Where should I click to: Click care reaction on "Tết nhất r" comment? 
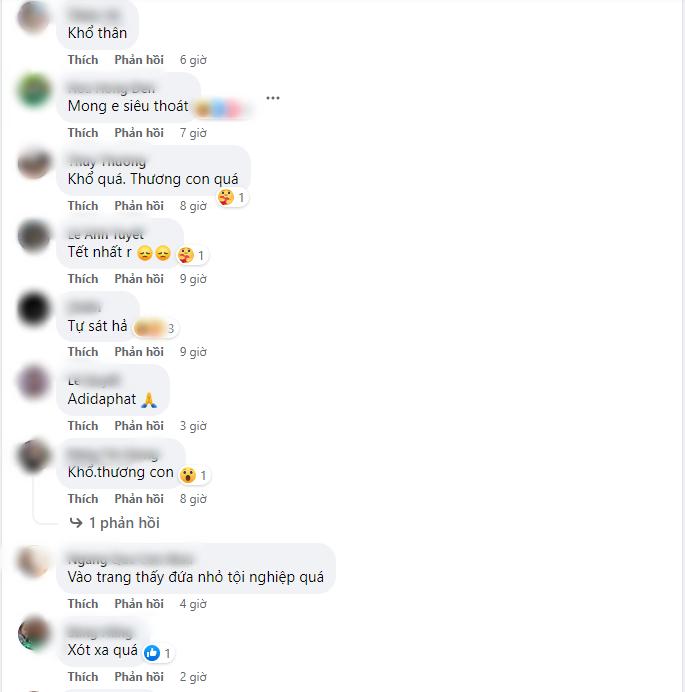185,255
